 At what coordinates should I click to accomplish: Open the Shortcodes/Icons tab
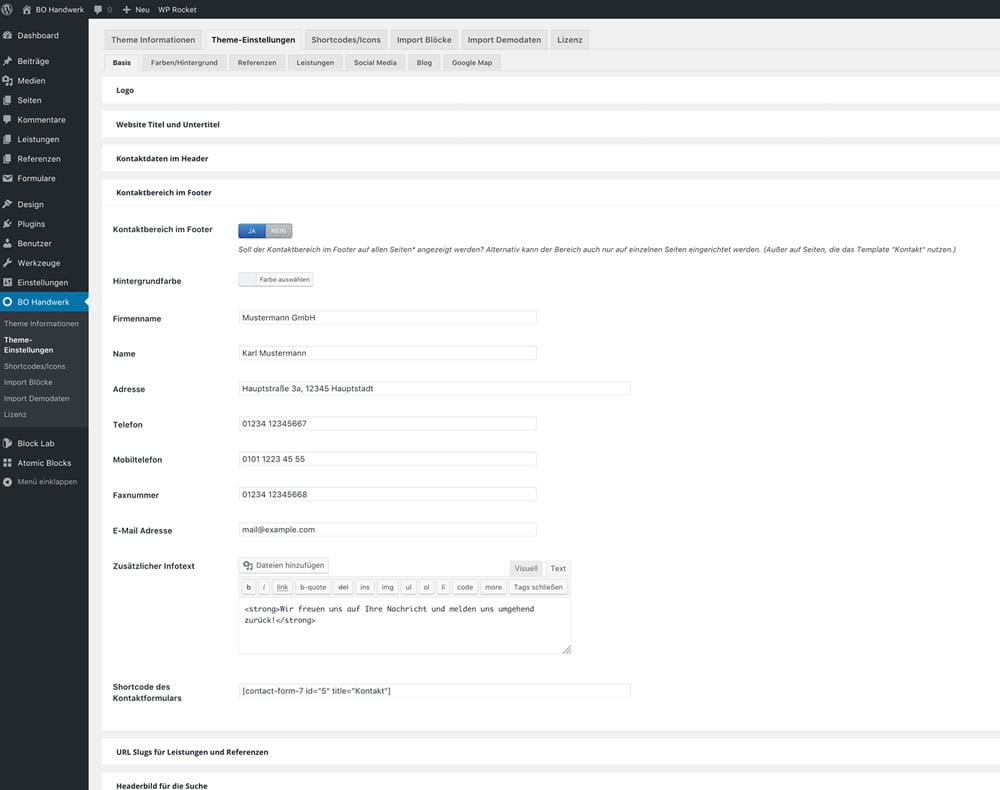pyautogui.click(x=346, y=40)
